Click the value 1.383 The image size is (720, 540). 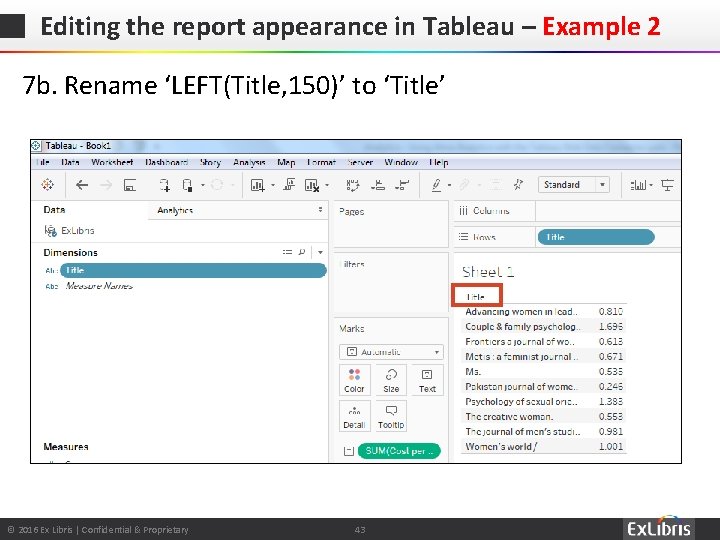pyautogui.click(x=611, y=401)
